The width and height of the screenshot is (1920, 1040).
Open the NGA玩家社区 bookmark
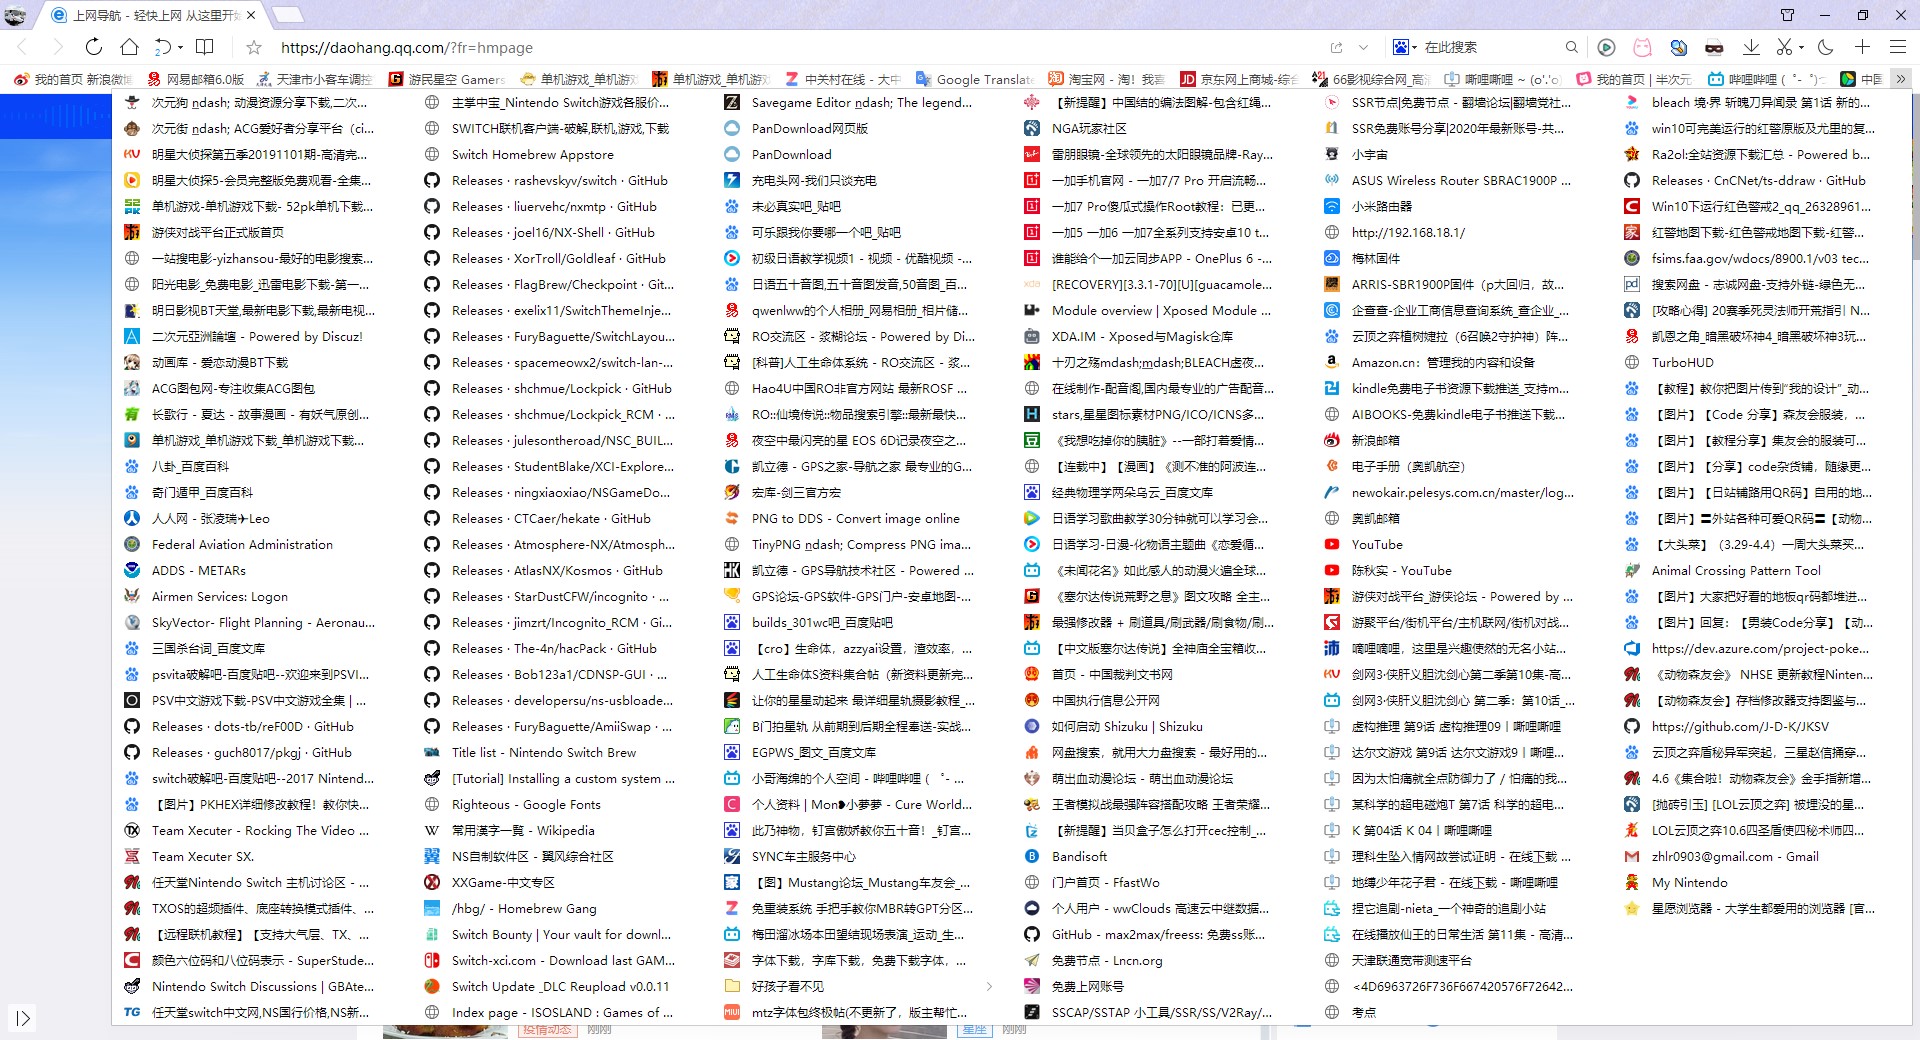pyautogui.click(x=1076, y=128)
